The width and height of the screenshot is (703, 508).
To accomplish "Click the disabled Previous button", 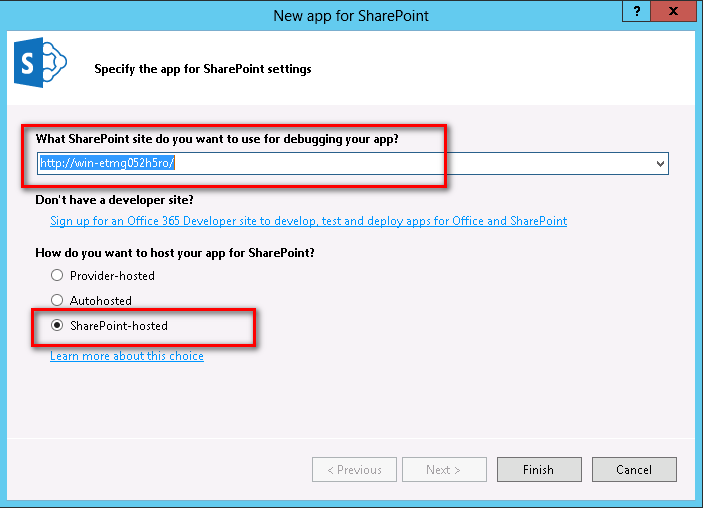I will coord(354,469).
